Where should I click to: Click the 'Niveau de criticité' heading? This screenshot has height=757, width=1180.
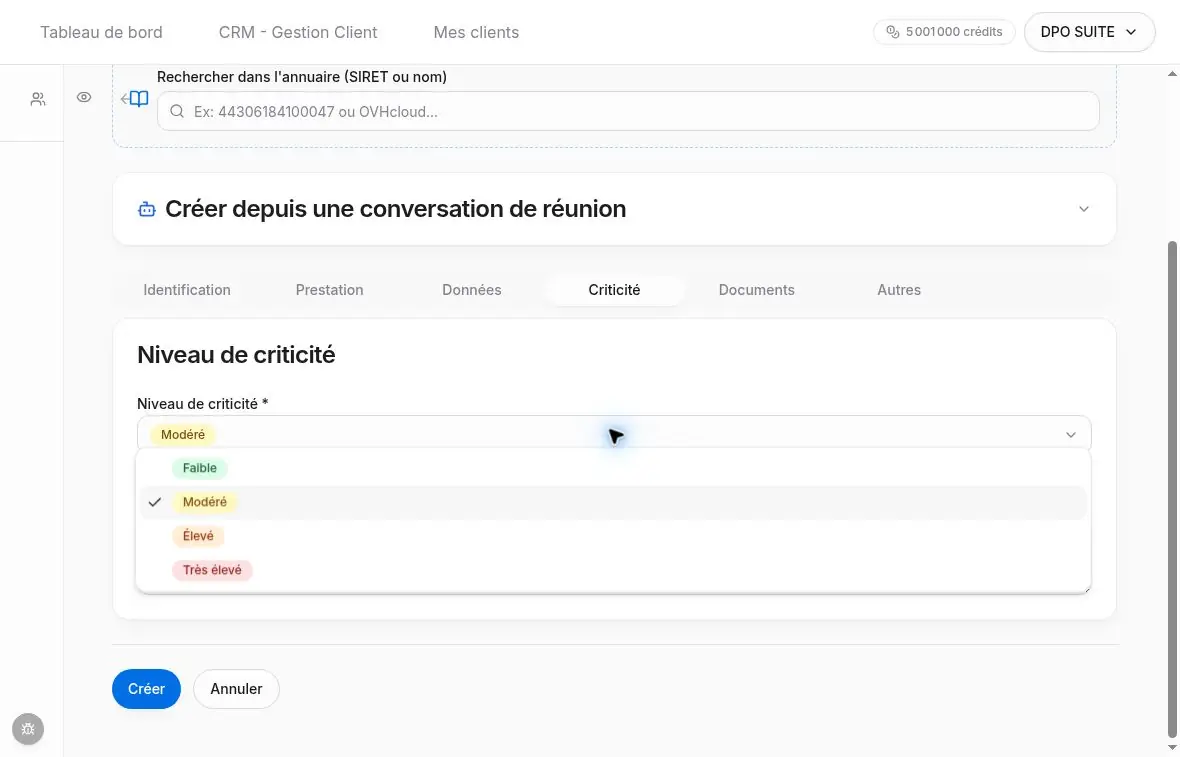click(x=236, y=354)
